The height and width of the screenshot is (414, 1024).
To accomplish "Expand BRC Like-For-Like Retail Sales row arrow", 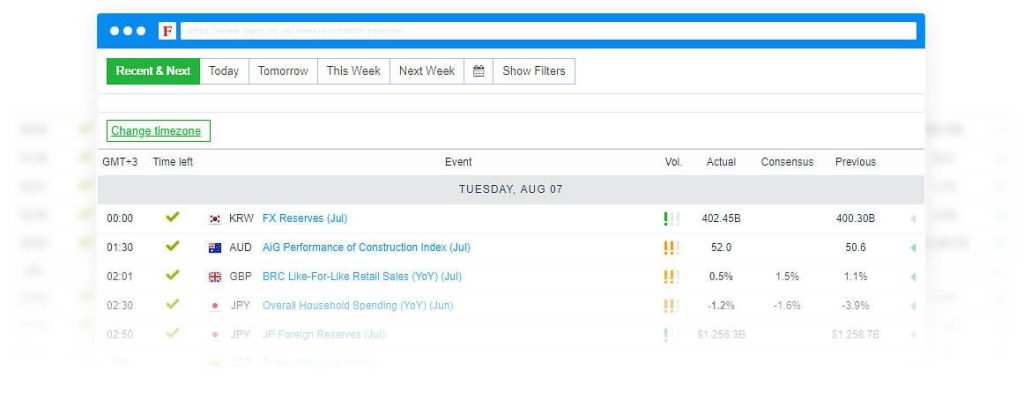I will (913, 277).
